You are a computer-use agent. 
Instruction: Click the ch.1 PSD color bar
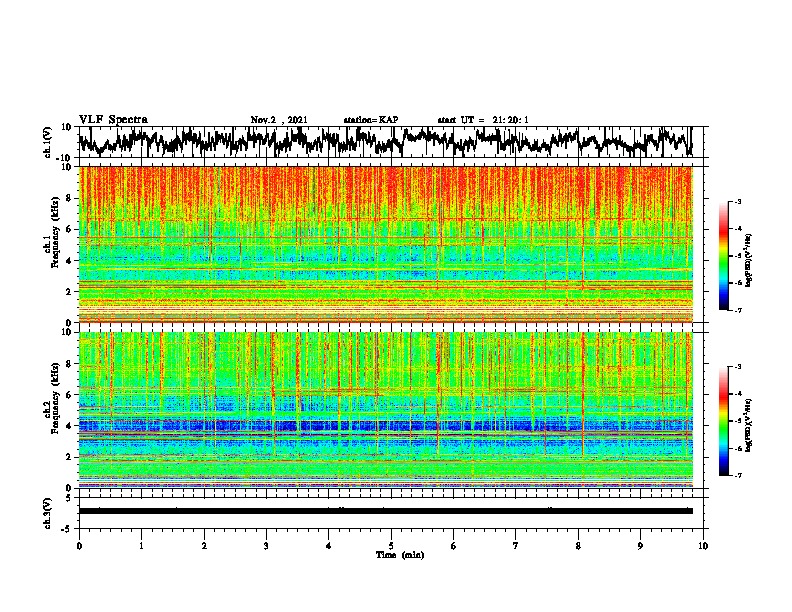pyautogui.click(x=723, y=256)
